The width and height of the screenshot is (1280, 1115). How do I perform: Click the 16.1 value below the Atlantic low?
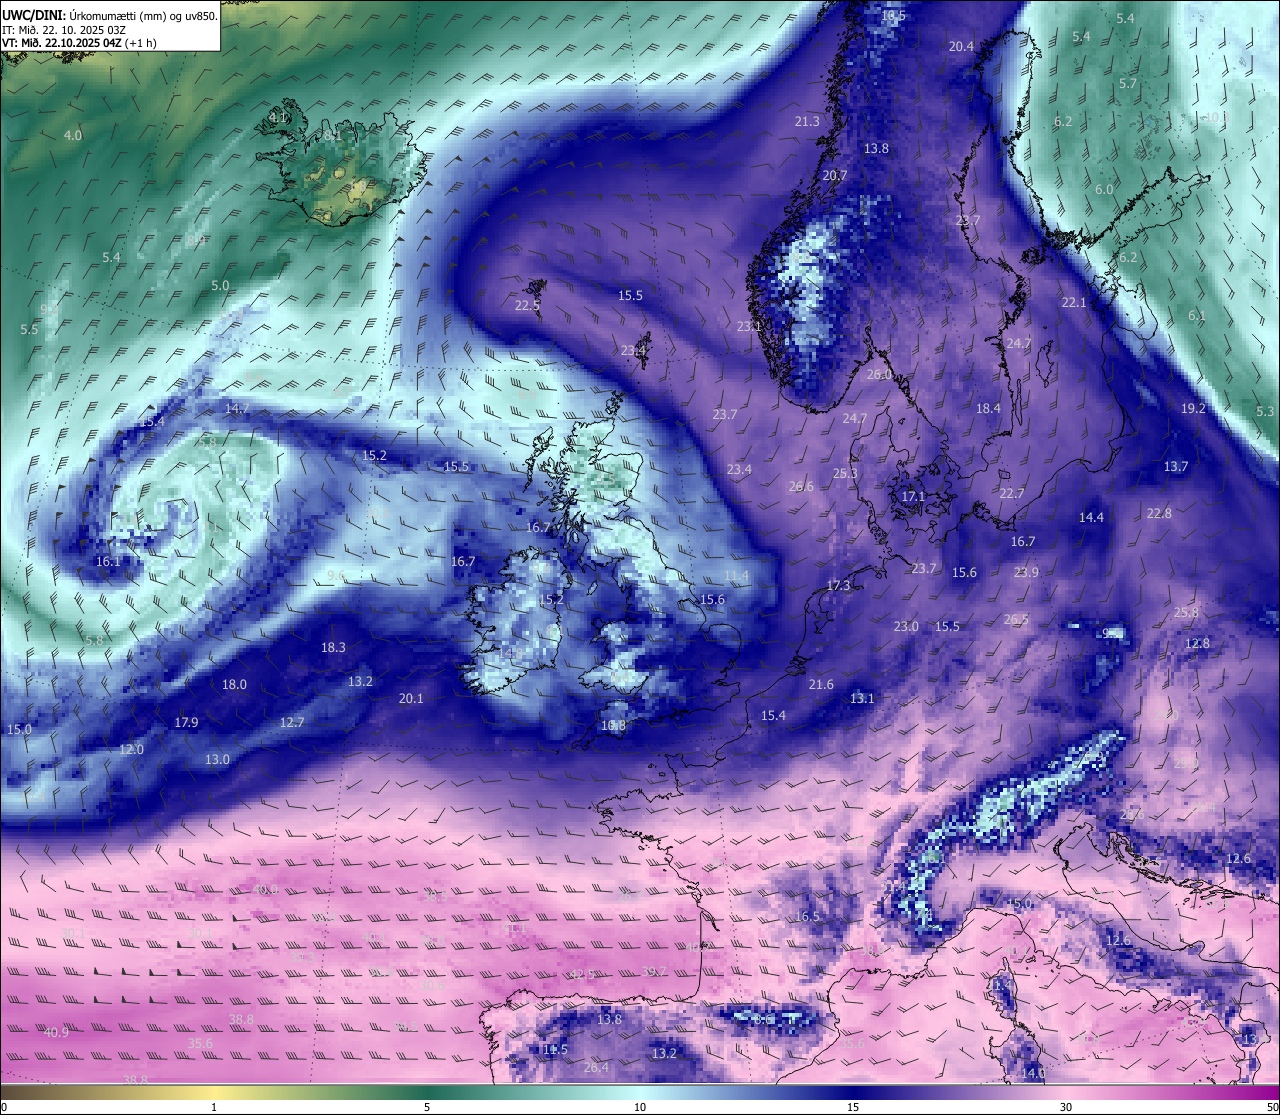pos(108,562)
